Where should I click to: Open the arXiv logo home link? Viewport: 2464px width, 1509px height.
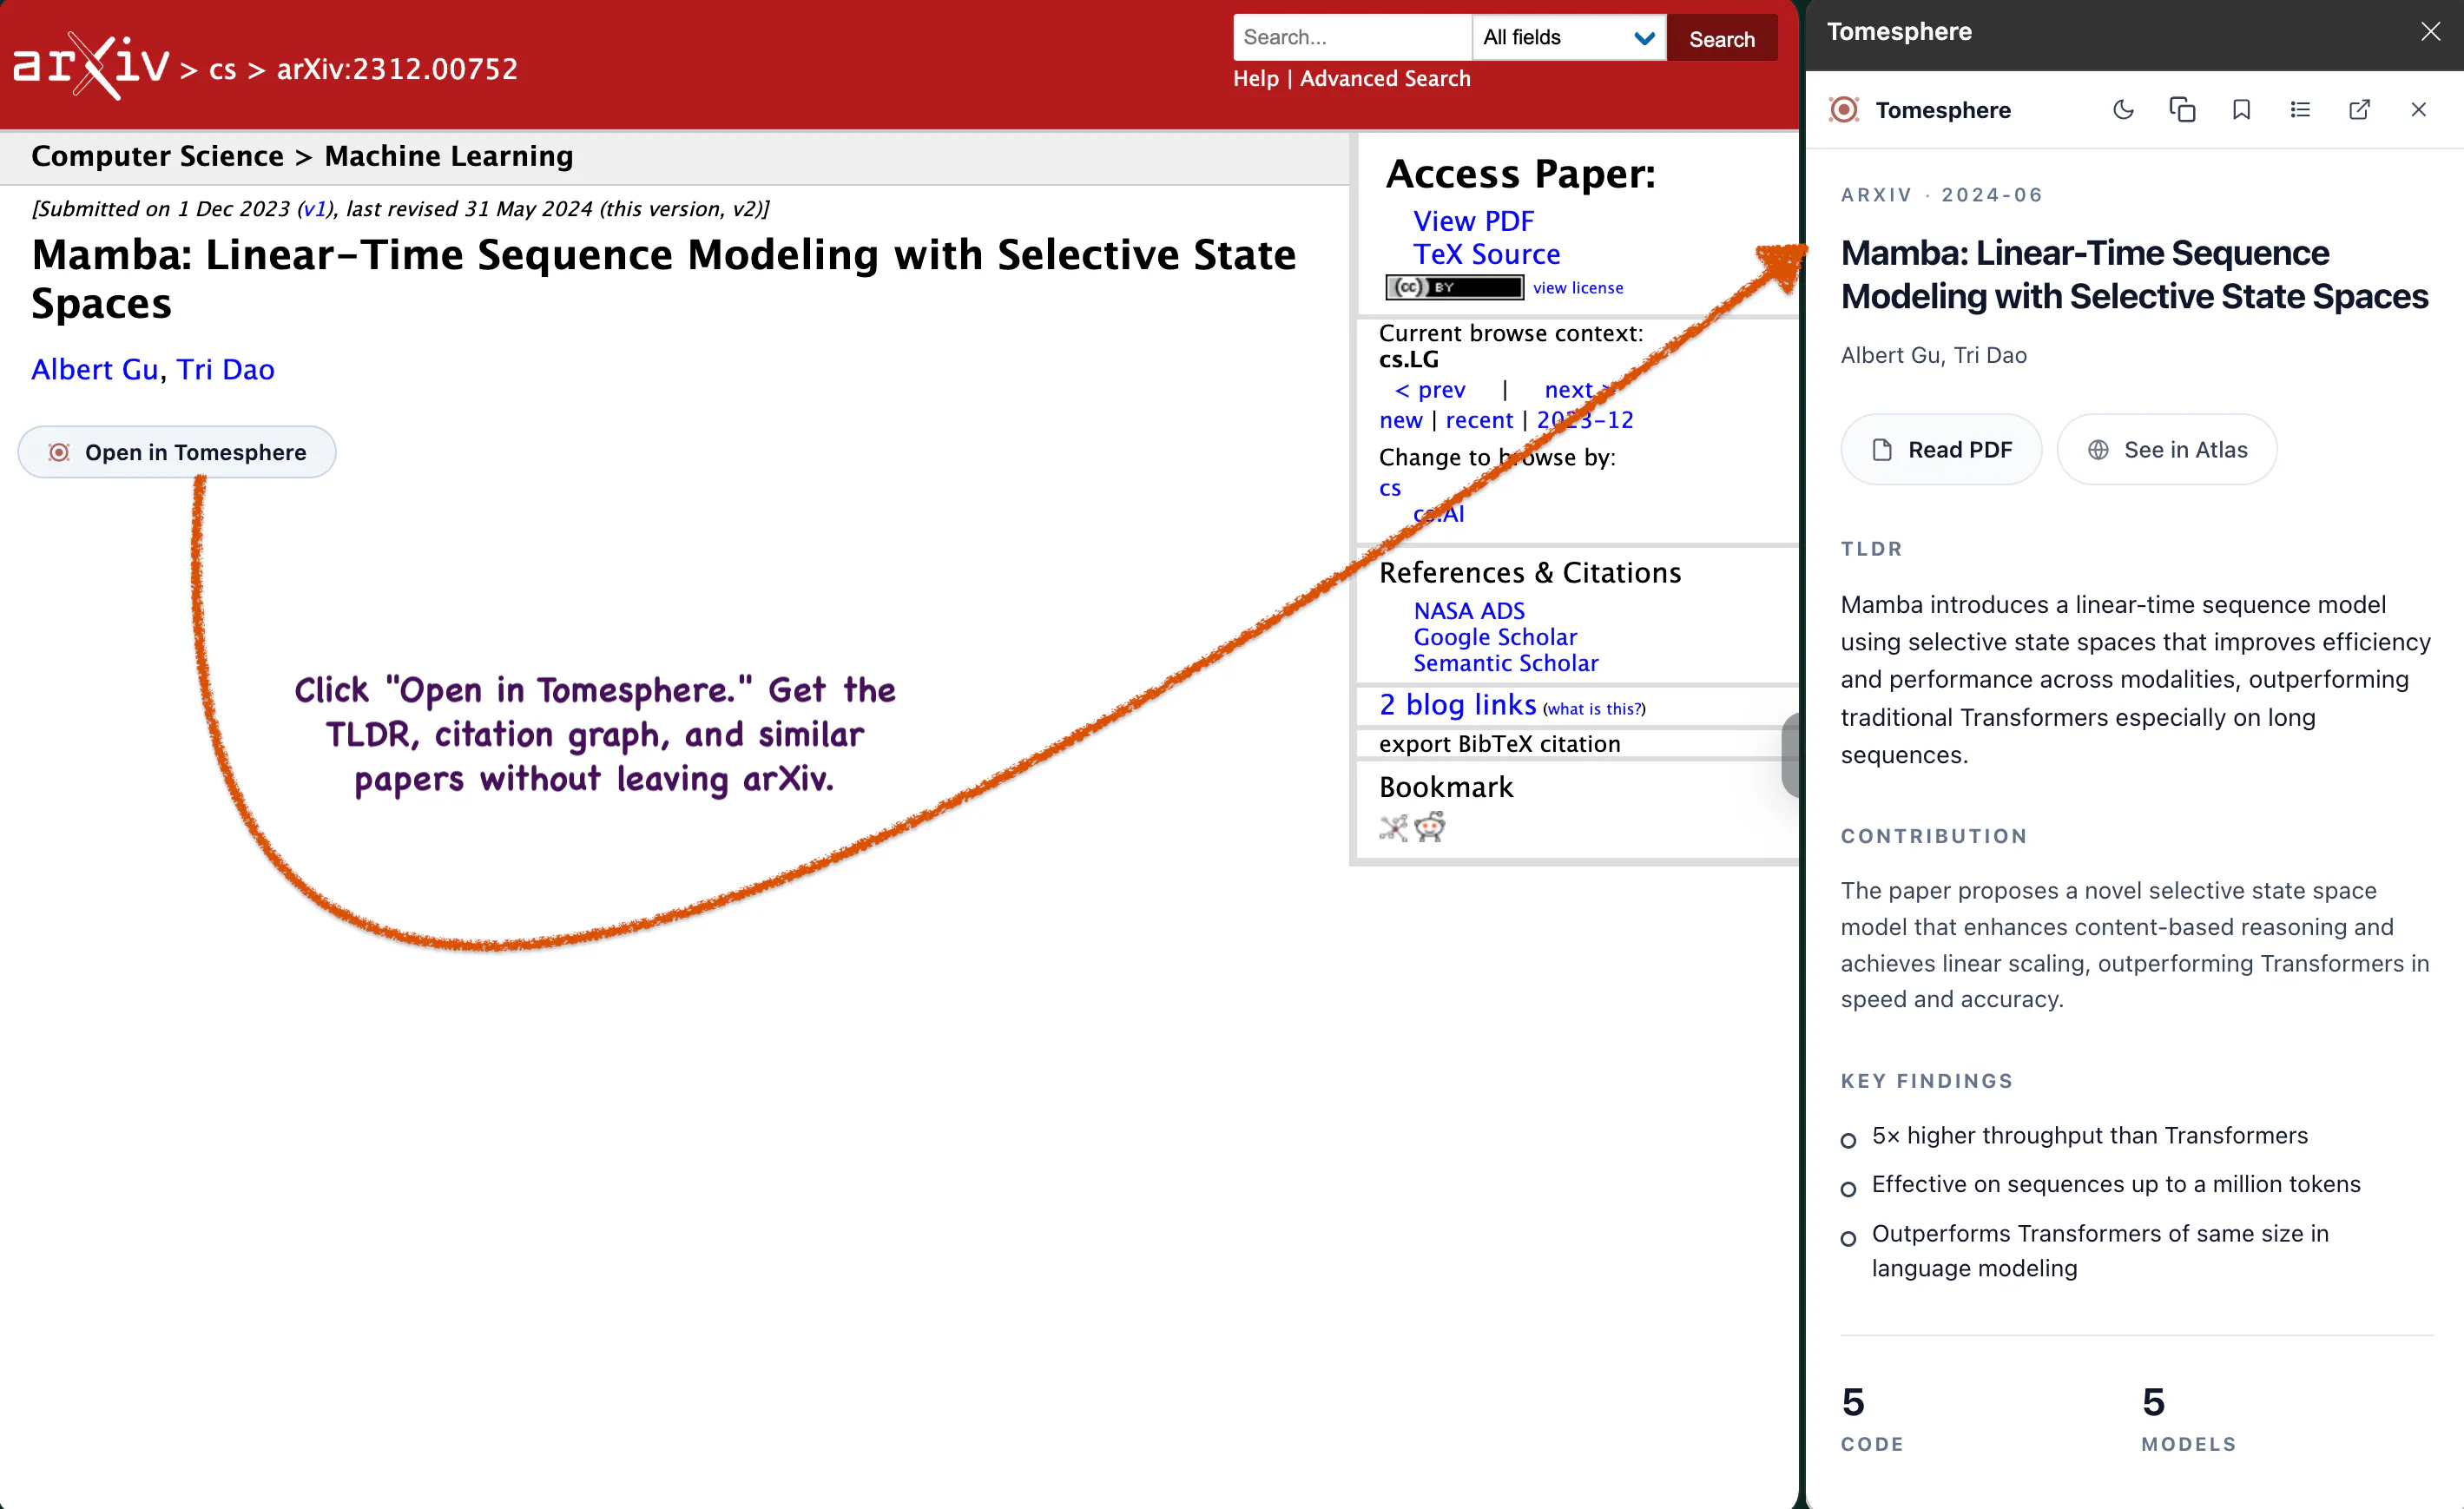(90, 66)
